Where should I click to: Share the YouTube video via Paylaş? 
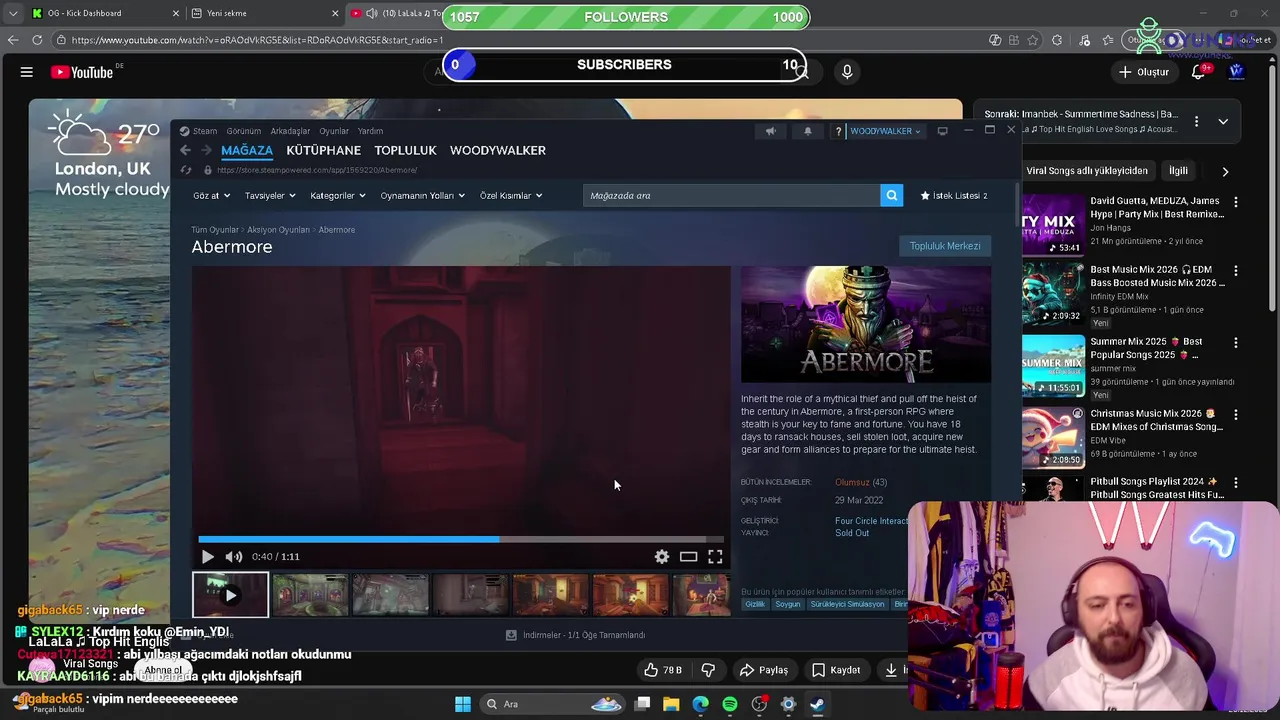[764, 670]
